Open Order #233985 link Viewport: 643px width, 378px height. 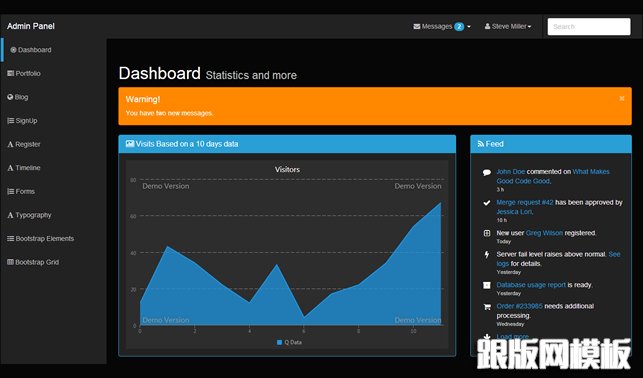pos(520,306)
